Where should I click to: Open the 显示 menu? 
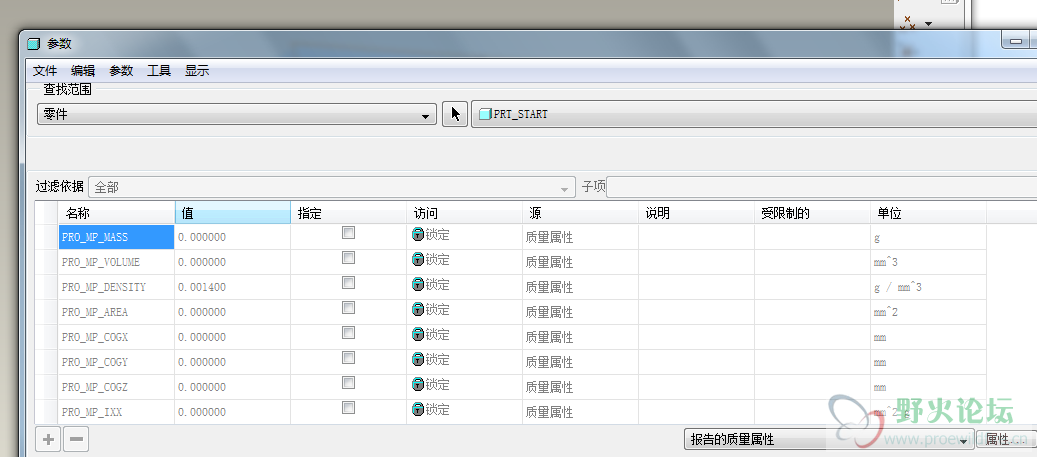(x=197, y=71)
